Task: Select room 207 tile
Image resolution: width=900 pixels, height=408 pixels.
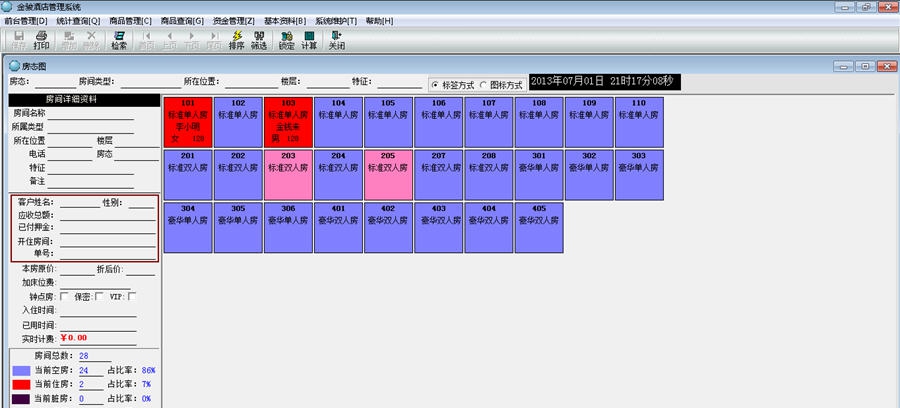Action: click(439, 174)
